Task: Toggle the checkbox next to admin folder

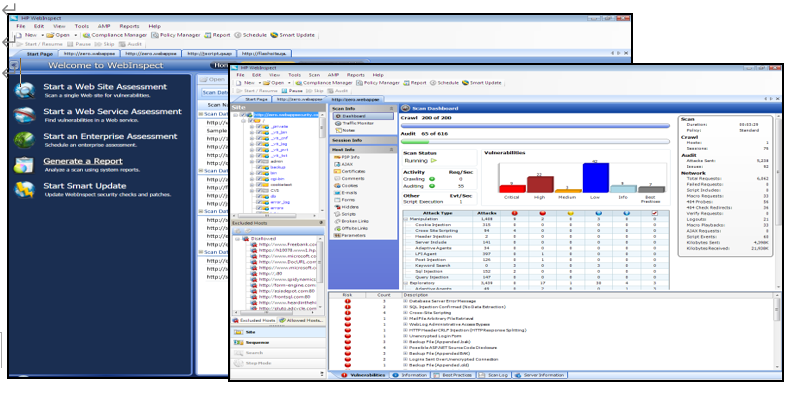Action: pos(260,161)
